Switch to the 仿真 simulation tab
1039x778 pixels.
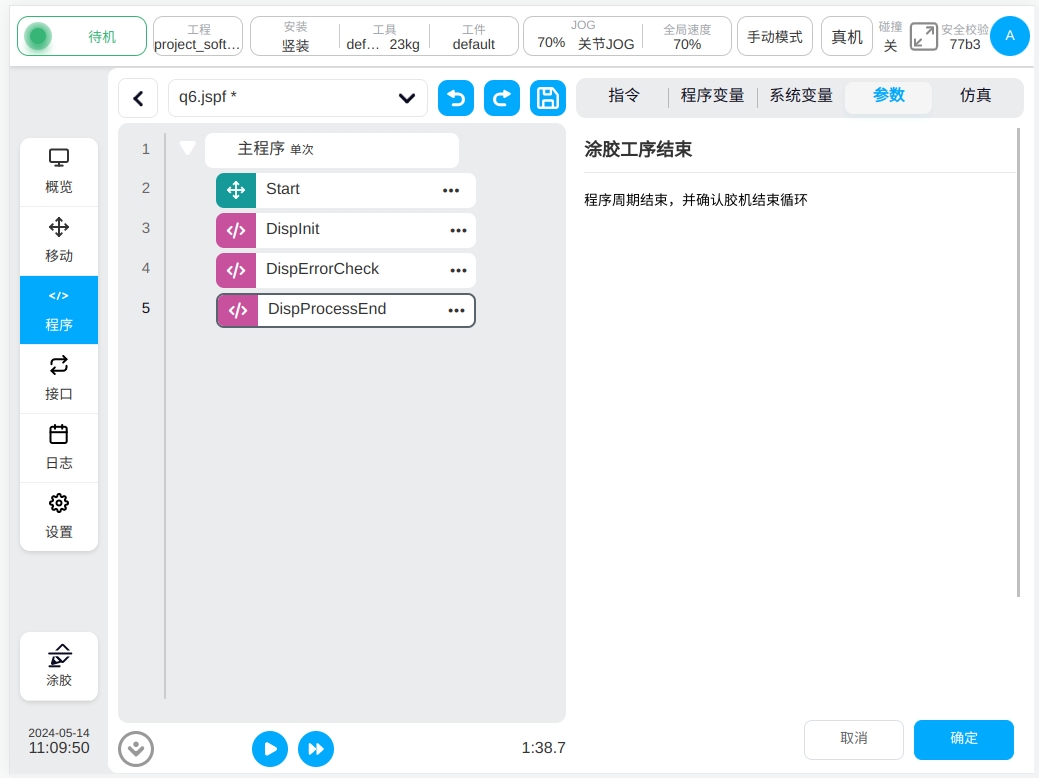[975, 96]
